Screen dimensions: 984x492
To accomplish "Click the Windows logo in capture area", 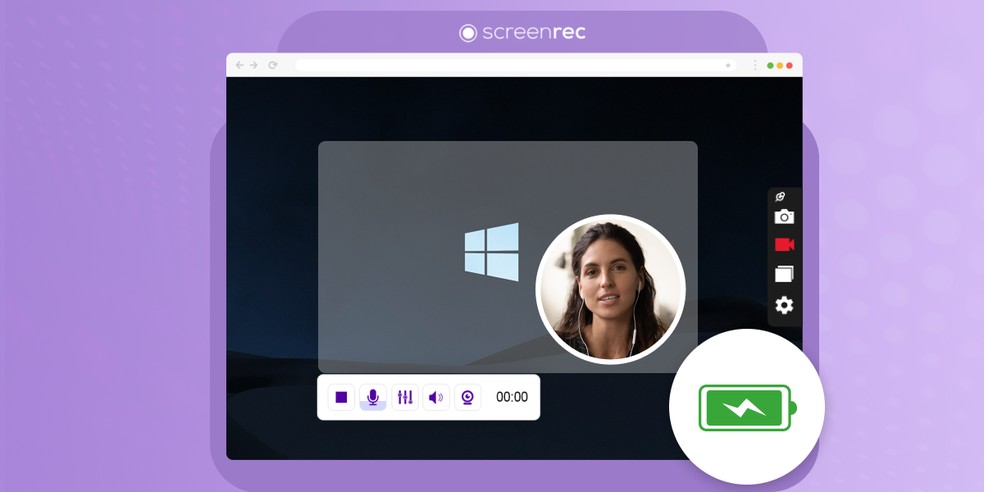I will (492, 252).
